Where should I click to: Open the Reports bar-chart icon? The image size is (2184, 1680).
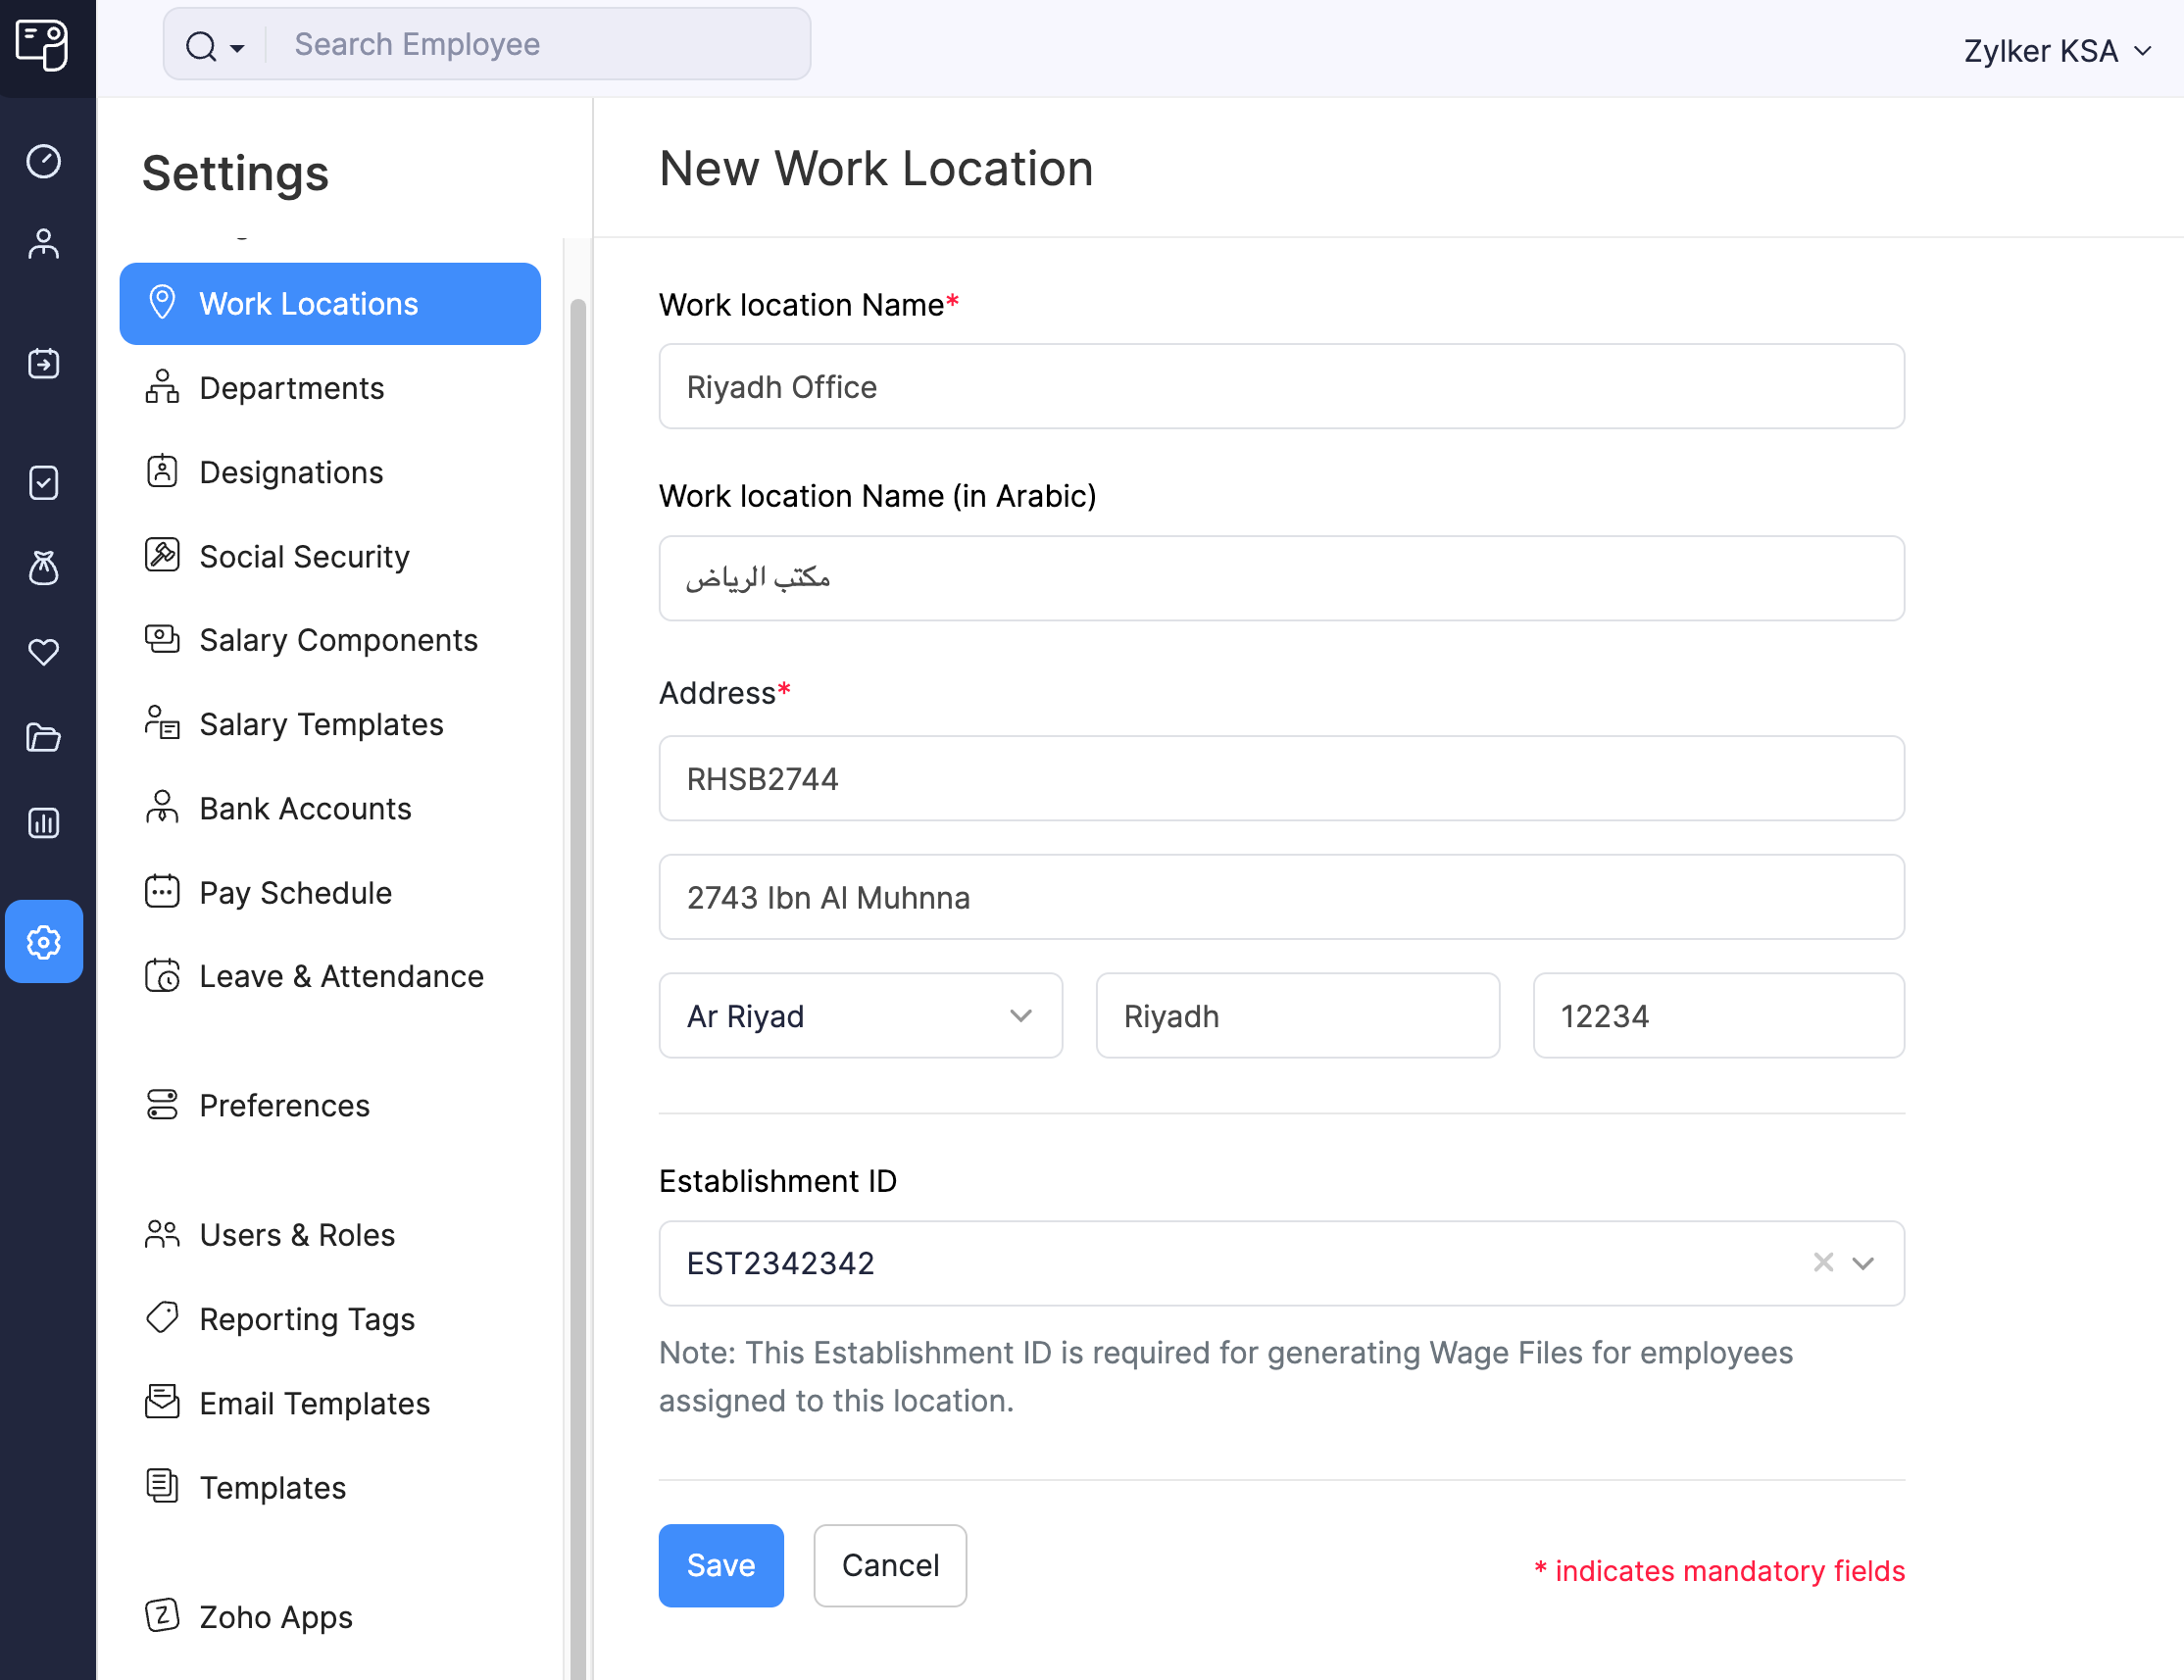[x=44, y=822]
